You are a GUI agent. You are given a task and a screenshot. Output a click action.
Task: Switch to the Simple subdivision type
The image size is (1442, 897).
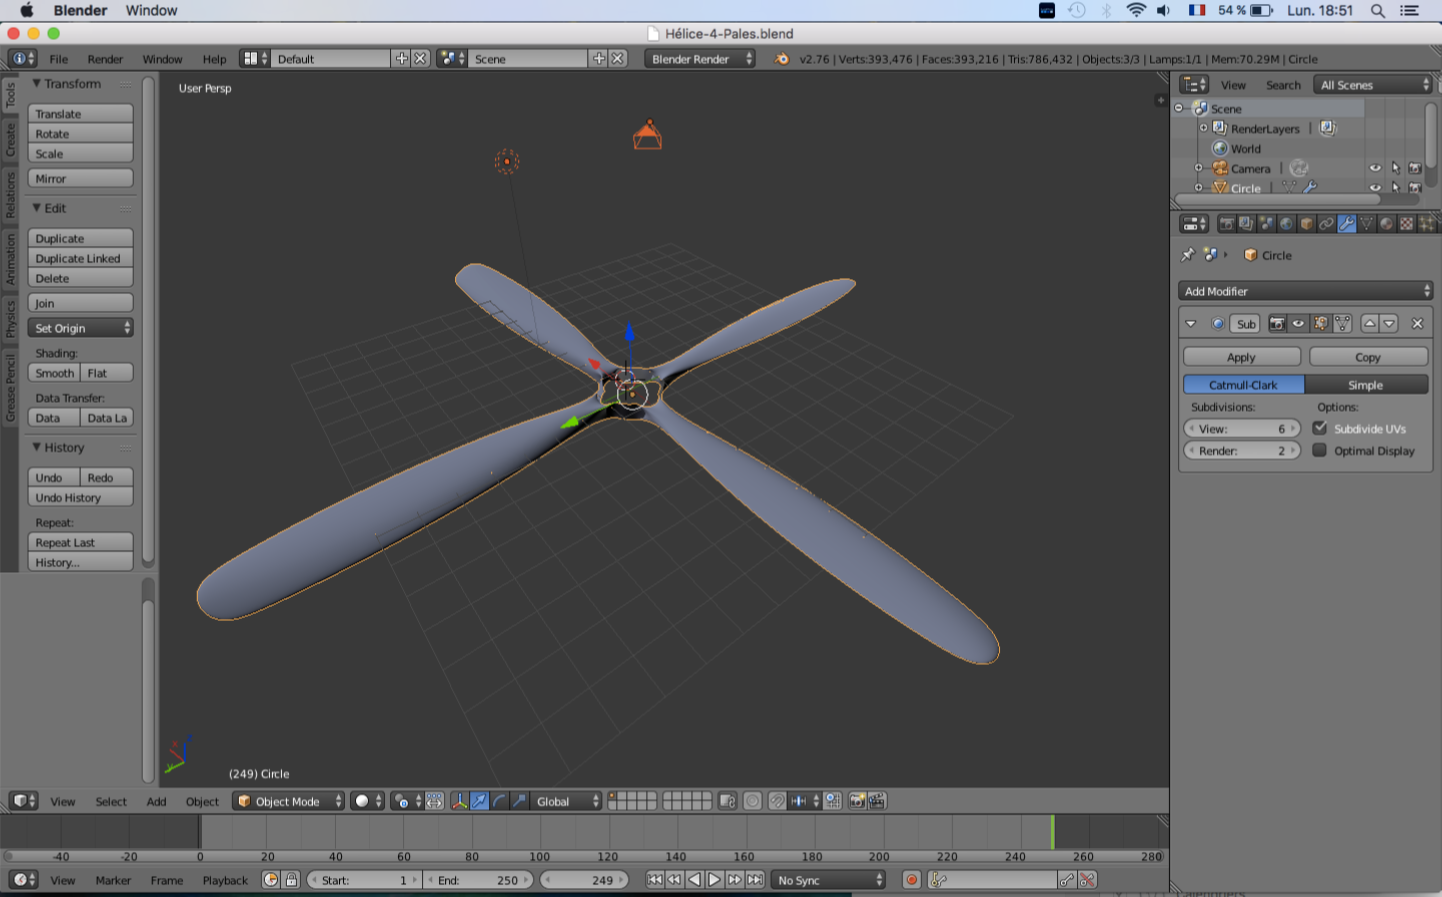click(1365, 385)
